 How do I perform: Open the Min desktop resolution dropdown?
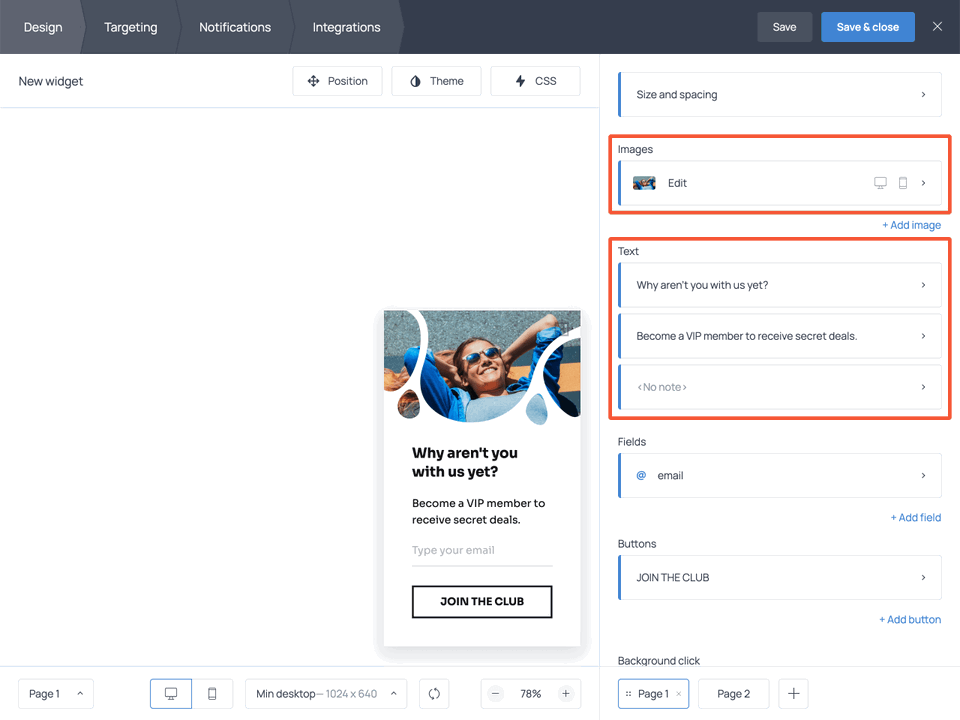[x=325, y=693]
